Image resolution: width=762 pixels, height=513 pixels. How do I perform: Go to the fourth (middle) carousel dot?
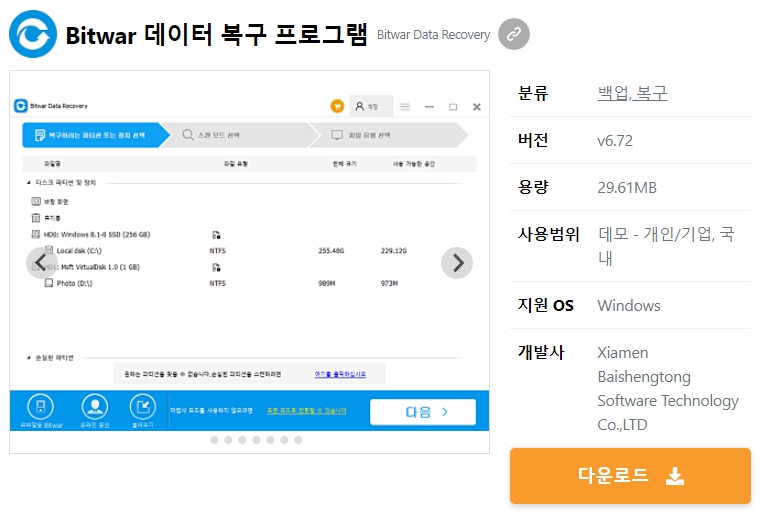click(256, 440)
